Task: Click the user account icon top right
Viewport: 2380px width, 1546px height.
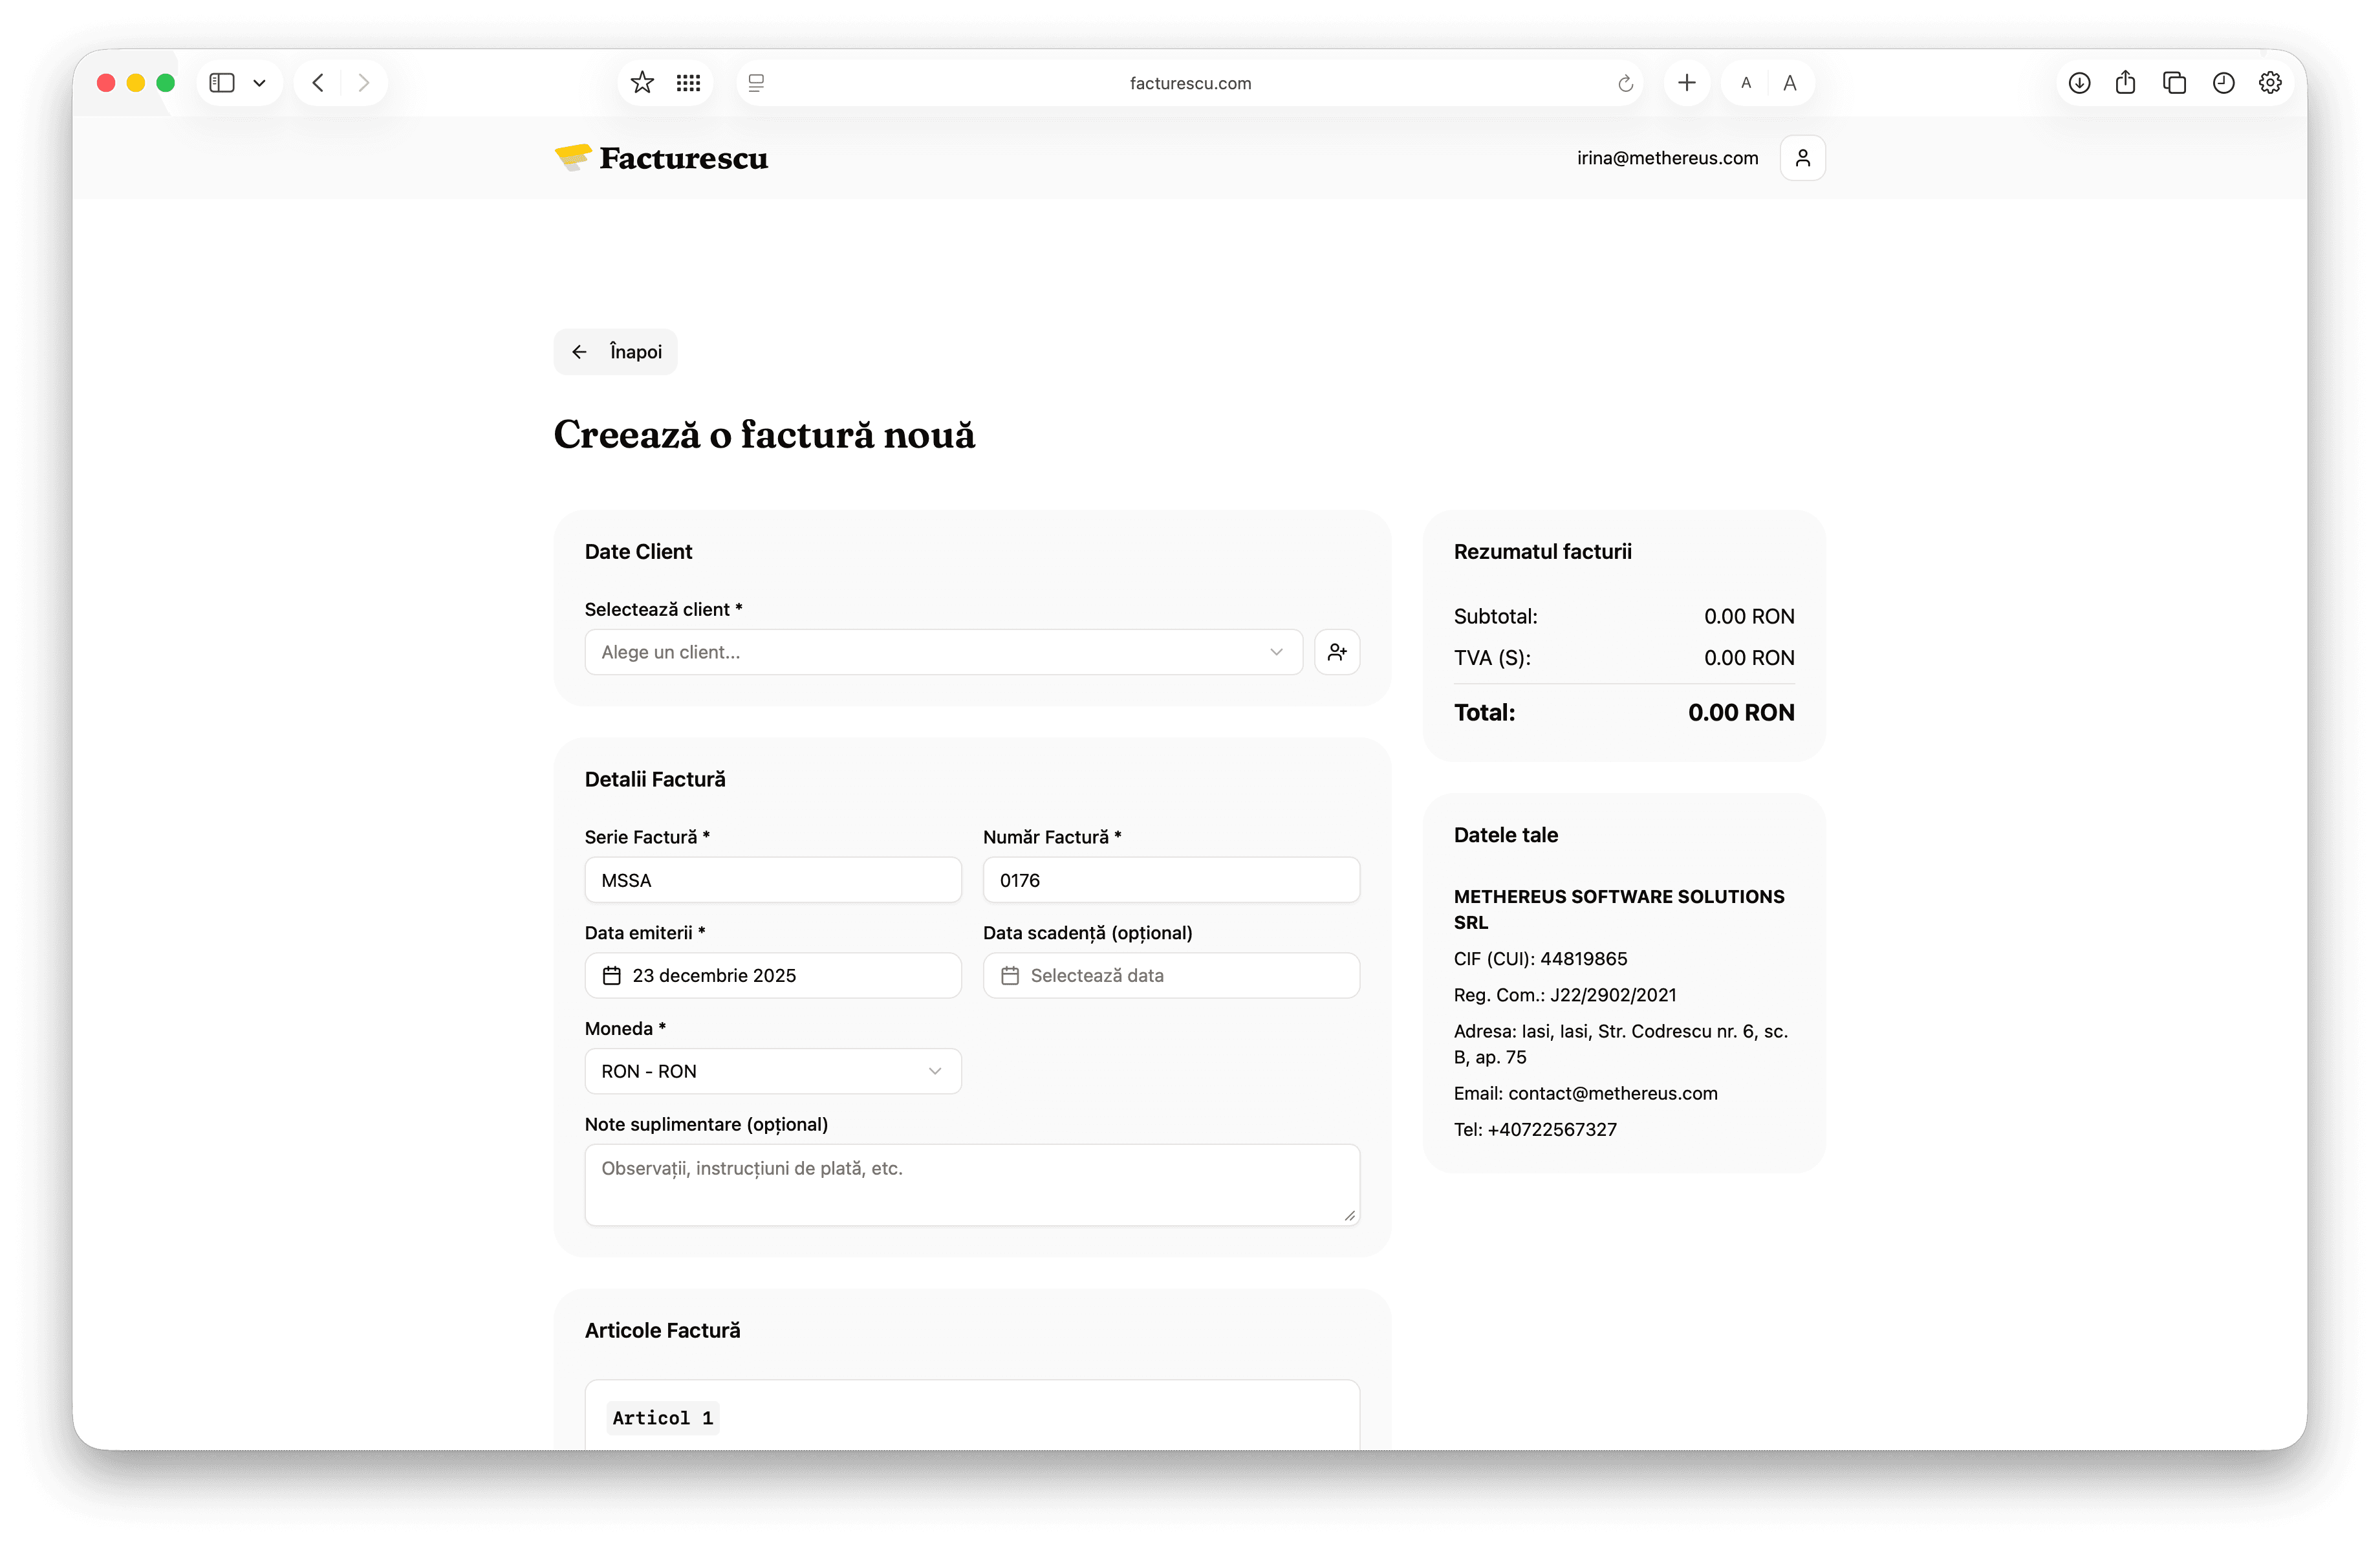Action: (x=1802, y=157)
